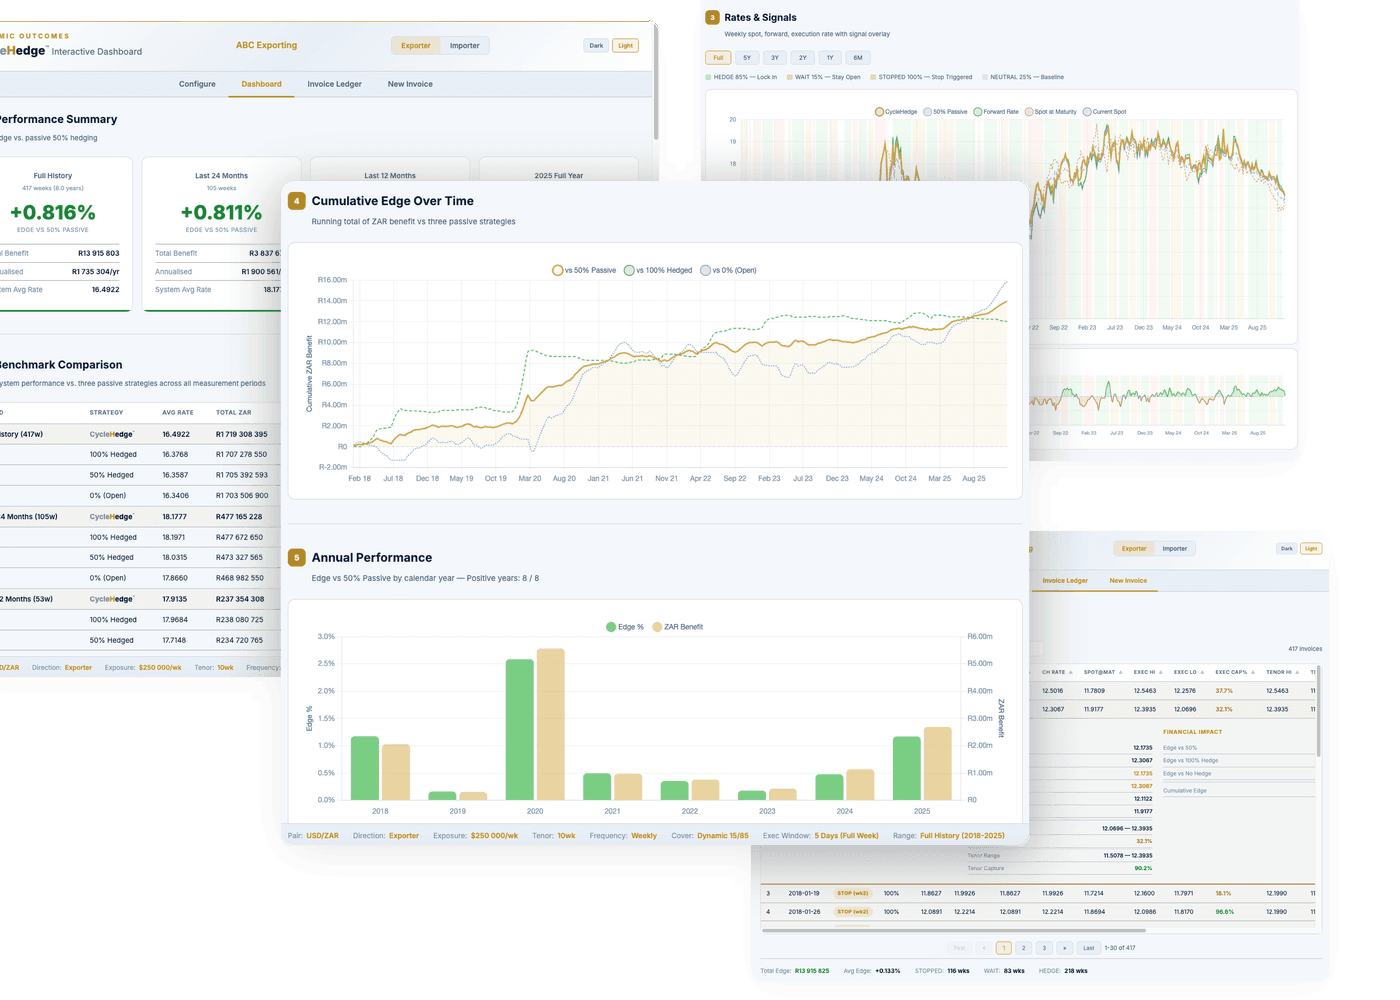Go to ledger page 2
This screenshot has height=1000, width=1400.
point(1023,948)
